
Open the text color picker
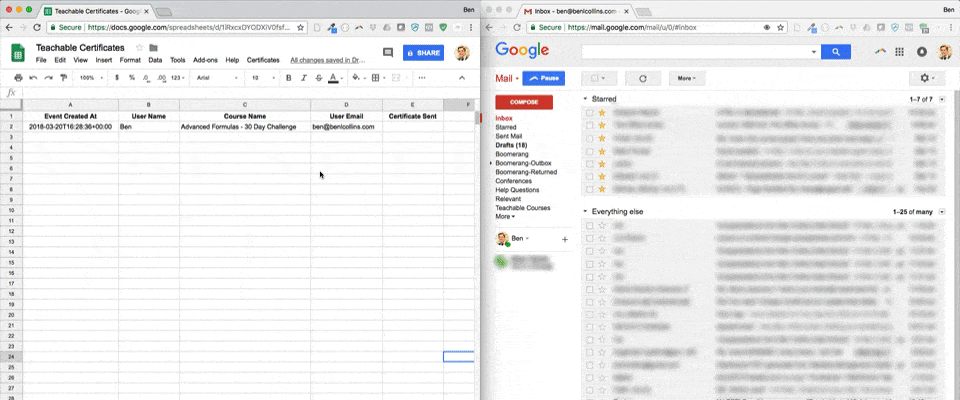[x=334, y=78]
